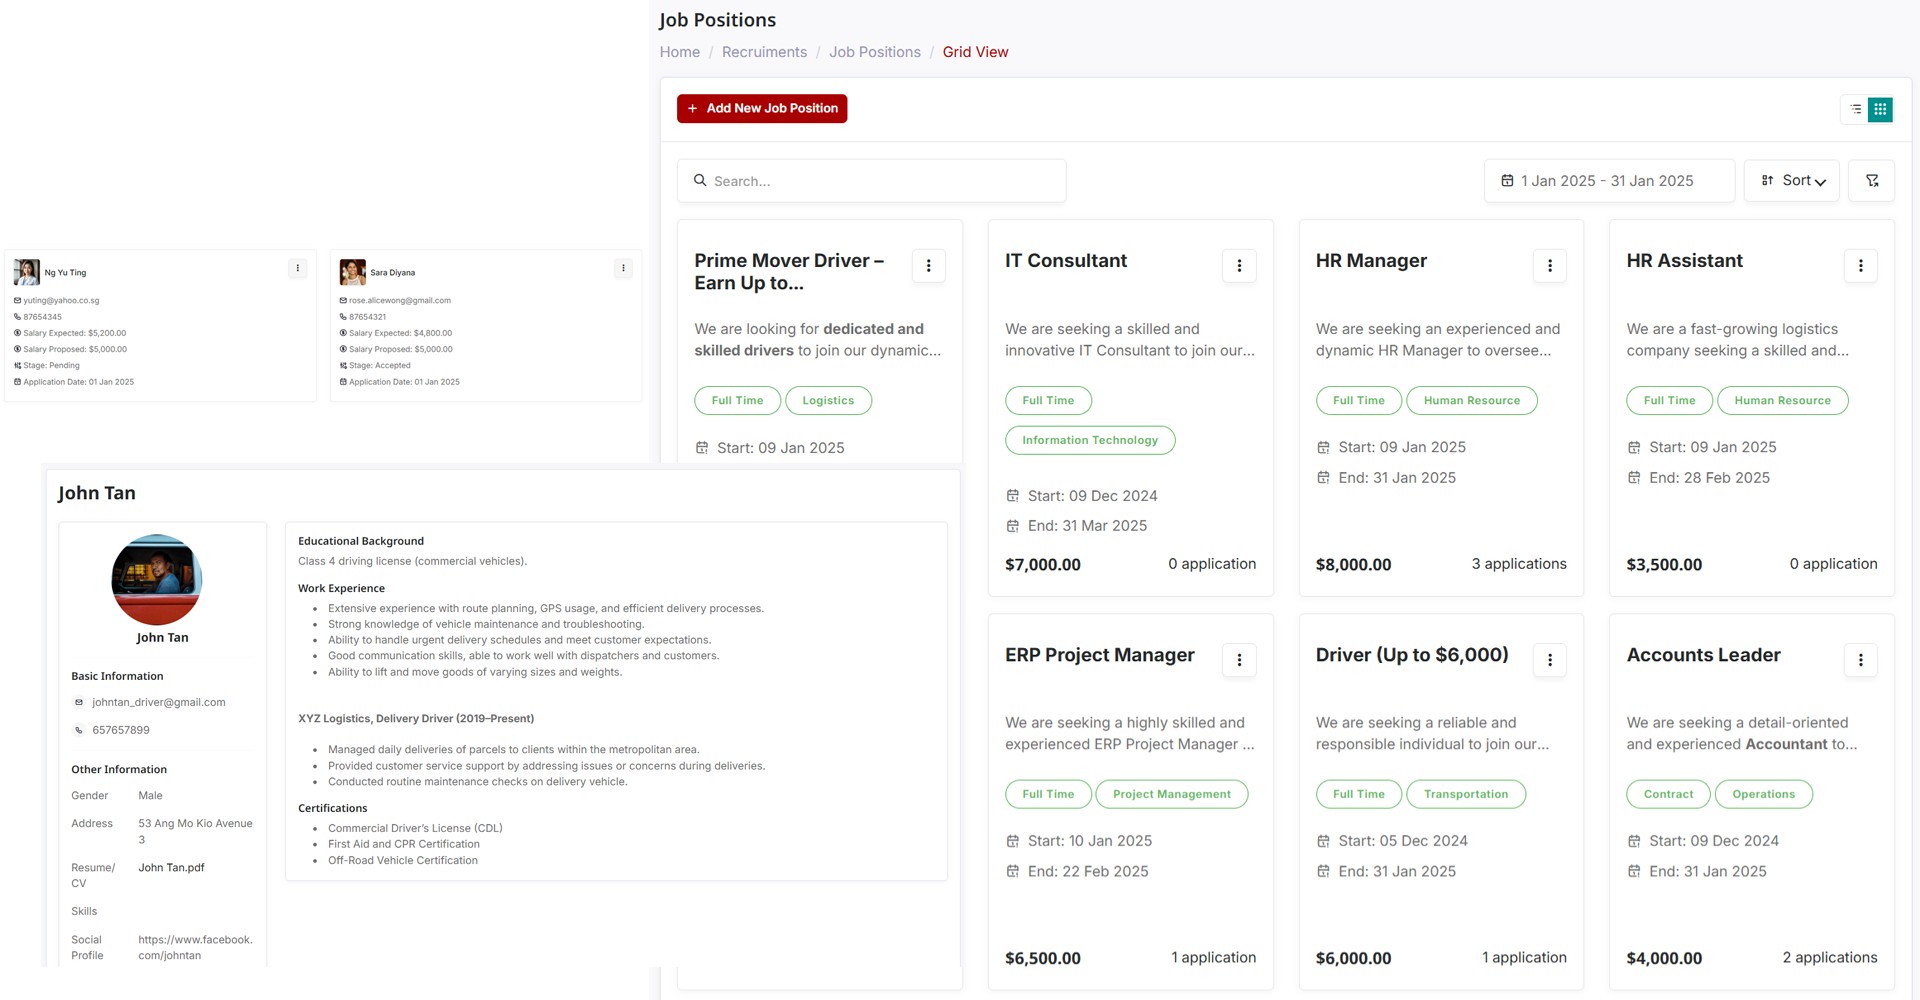
Task: Open options menu for HR Manager card
Action: [1549, 266]
